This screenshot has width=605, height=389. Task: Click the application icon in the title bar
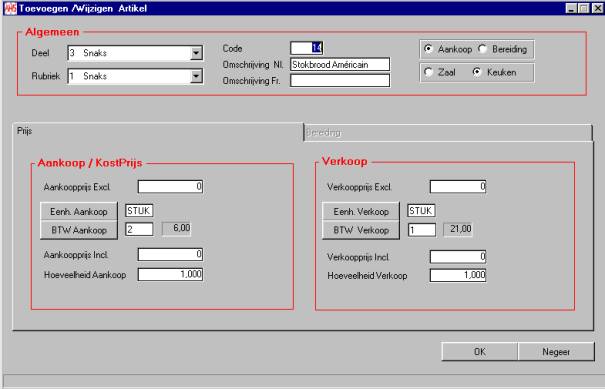coord(10,8)
